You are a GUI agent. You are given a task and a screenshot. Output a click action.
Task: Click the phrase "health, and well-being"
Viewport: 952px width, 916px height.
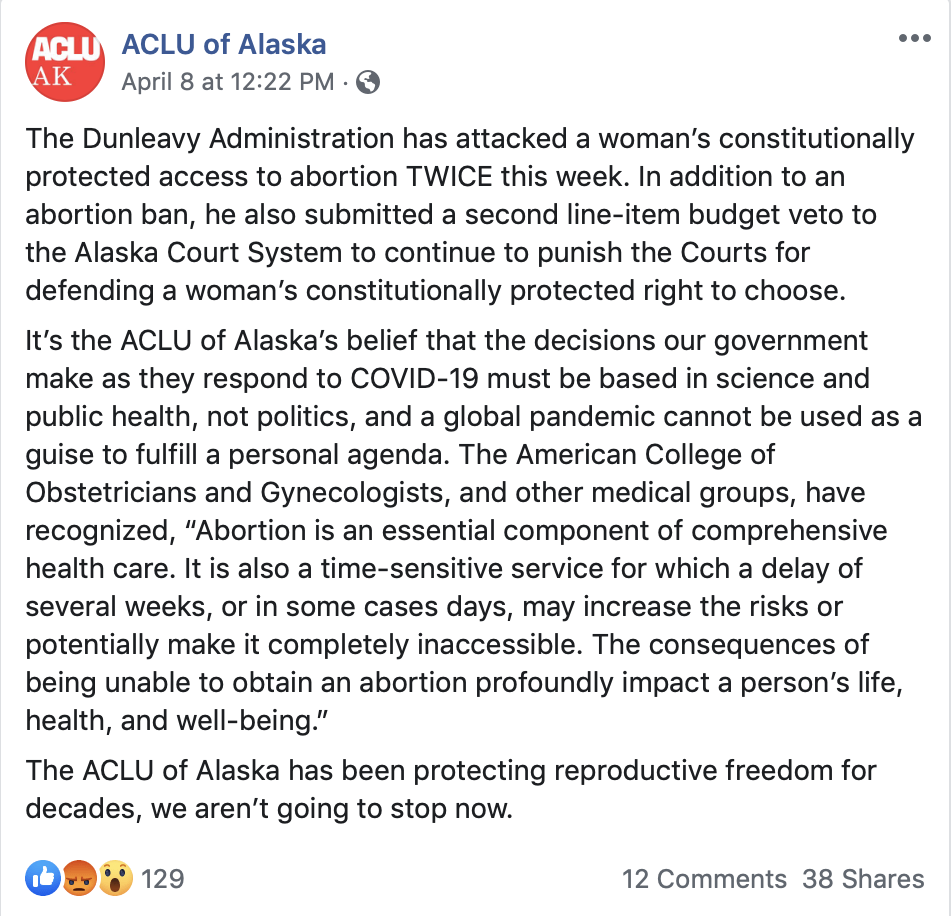[x=176, y=721]
